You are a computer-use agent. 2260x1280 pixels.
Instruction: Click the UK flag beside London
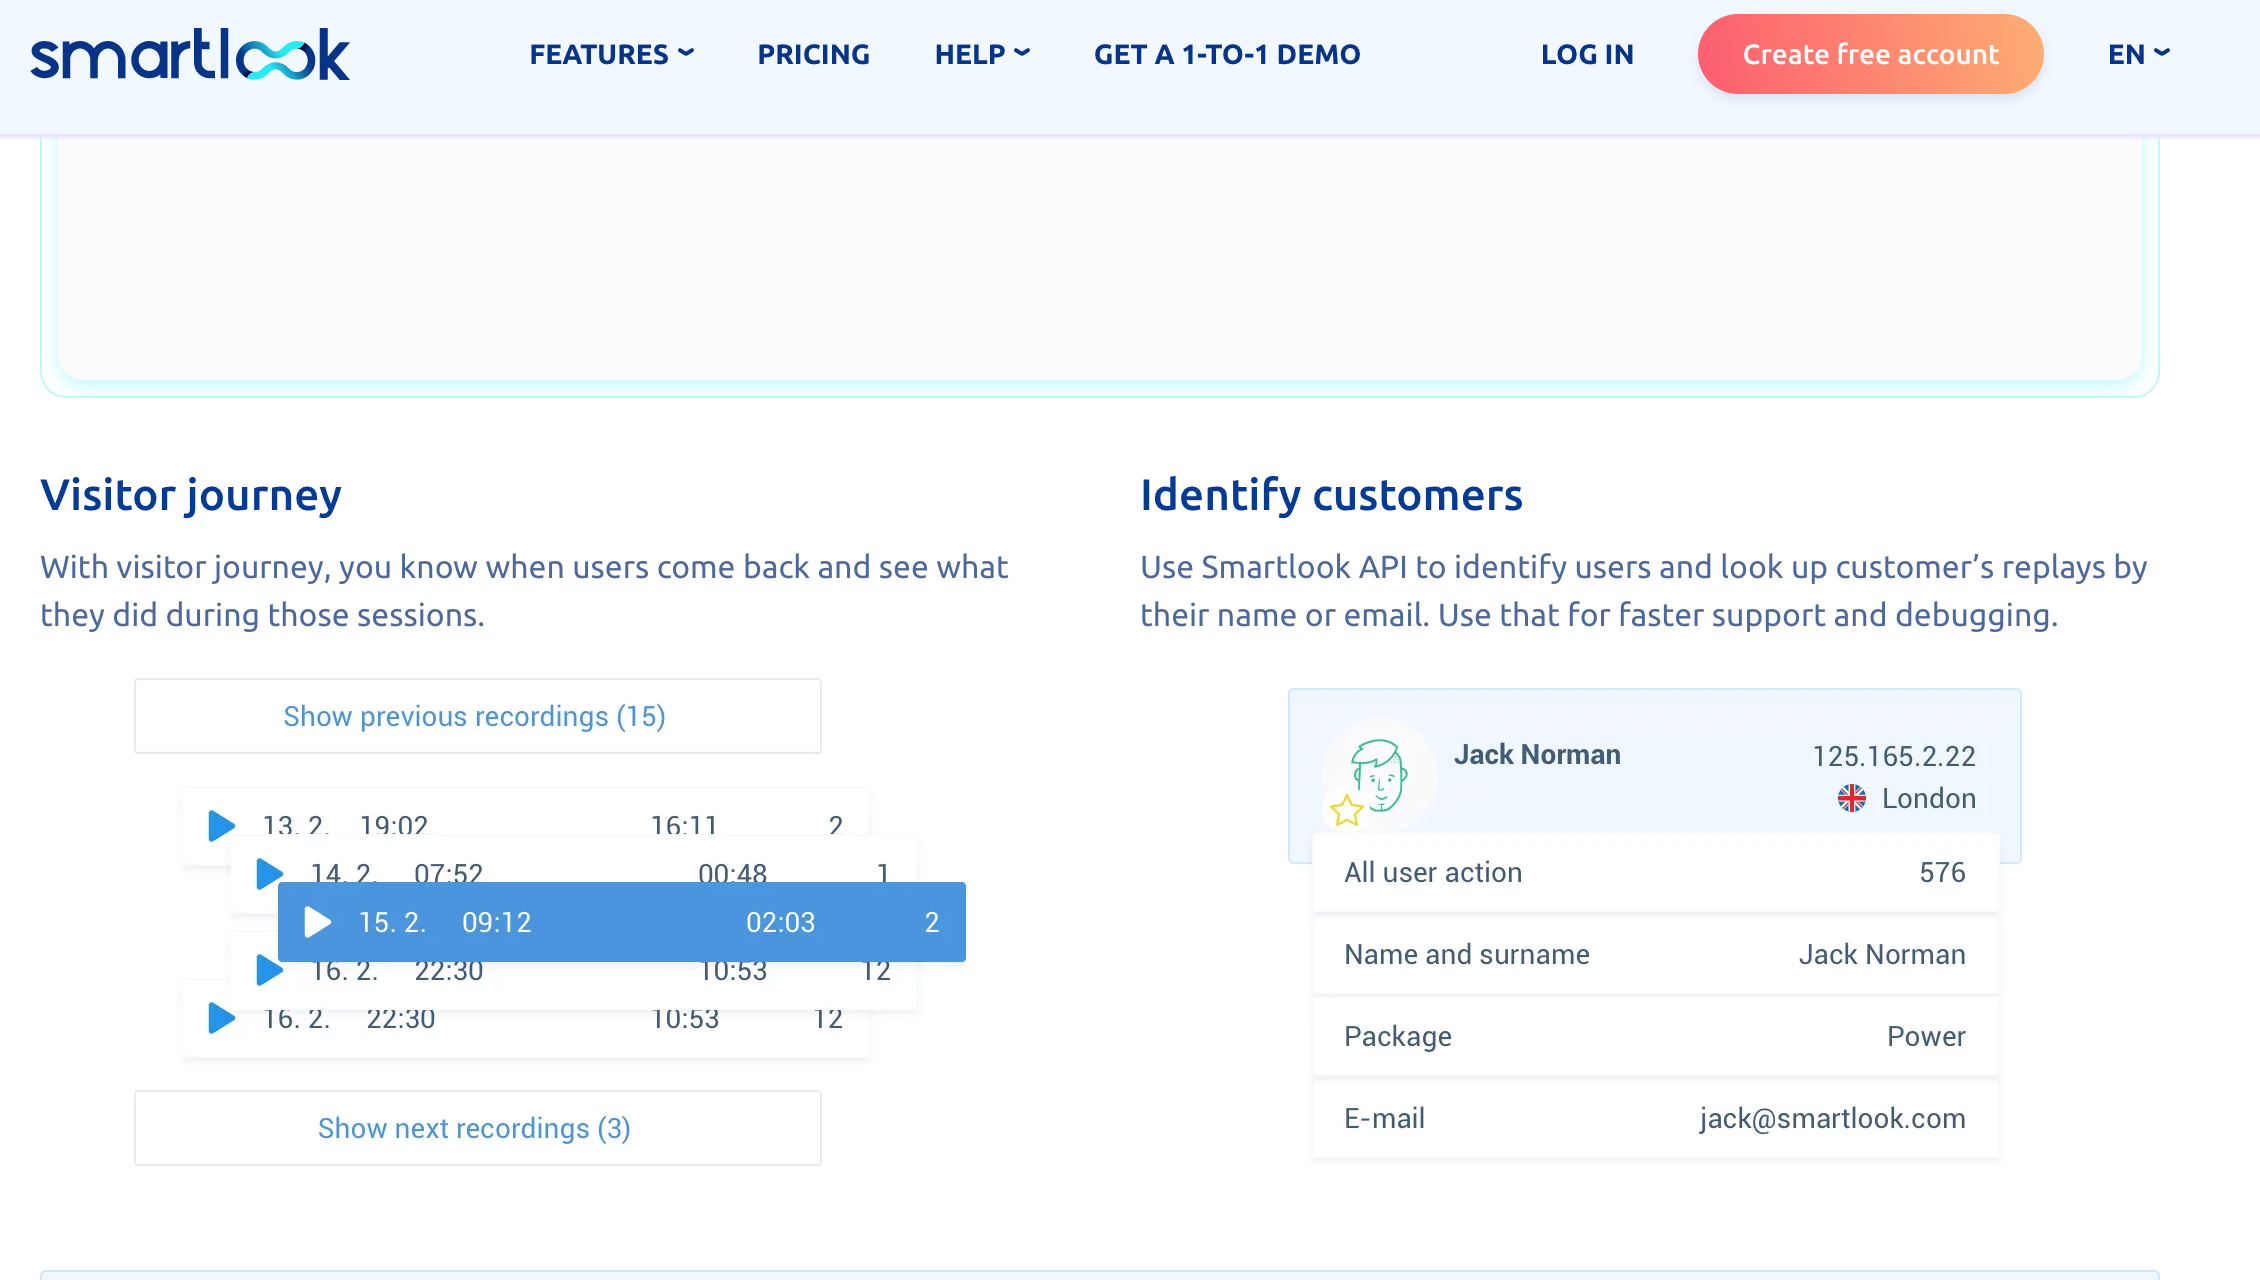[x=1851, y=798]
